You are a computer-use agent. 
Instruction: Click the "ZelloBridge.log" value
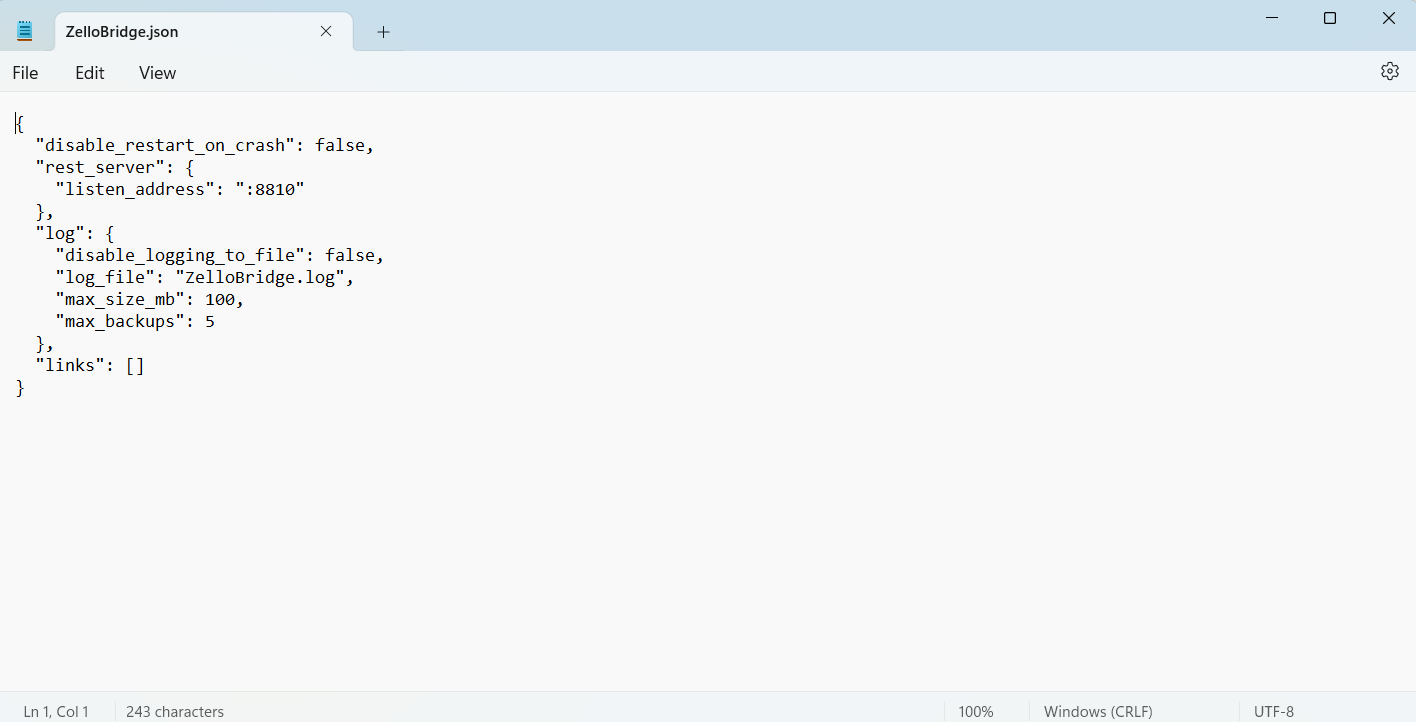click(260, 278)
